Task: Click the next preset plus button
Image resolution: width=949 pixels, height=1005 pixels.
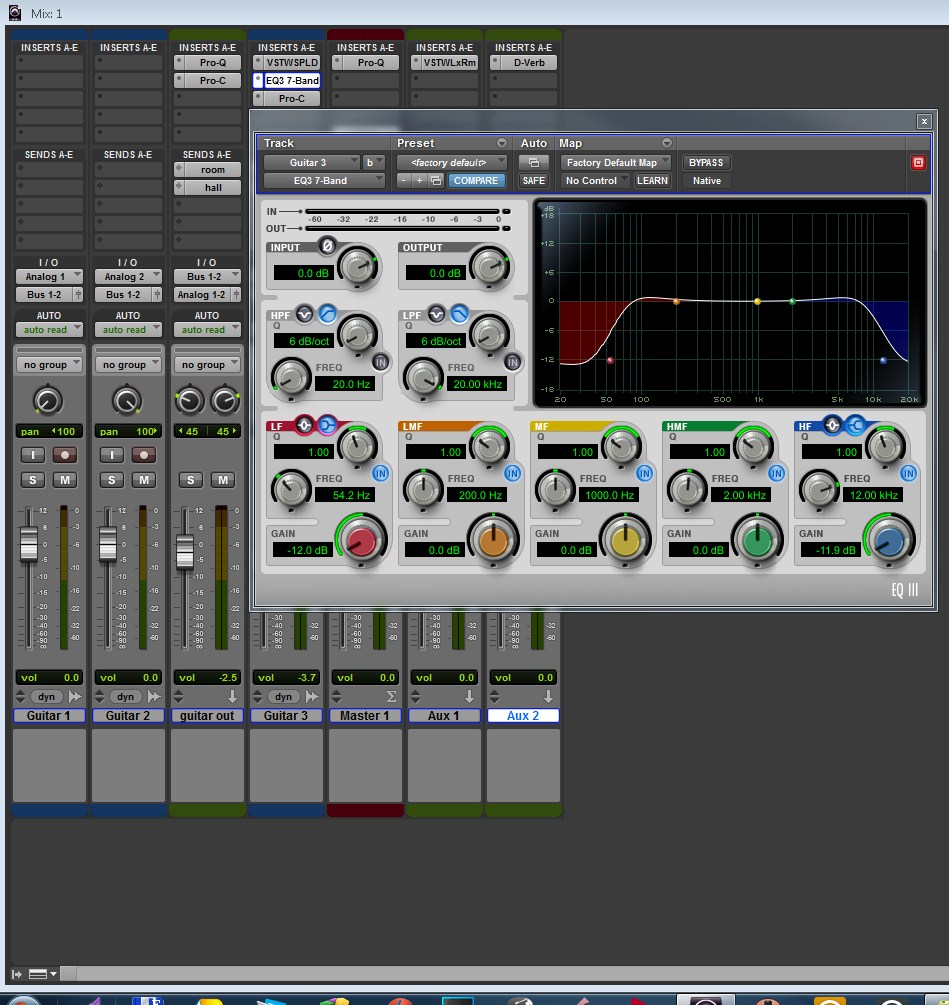Action: 420,181
